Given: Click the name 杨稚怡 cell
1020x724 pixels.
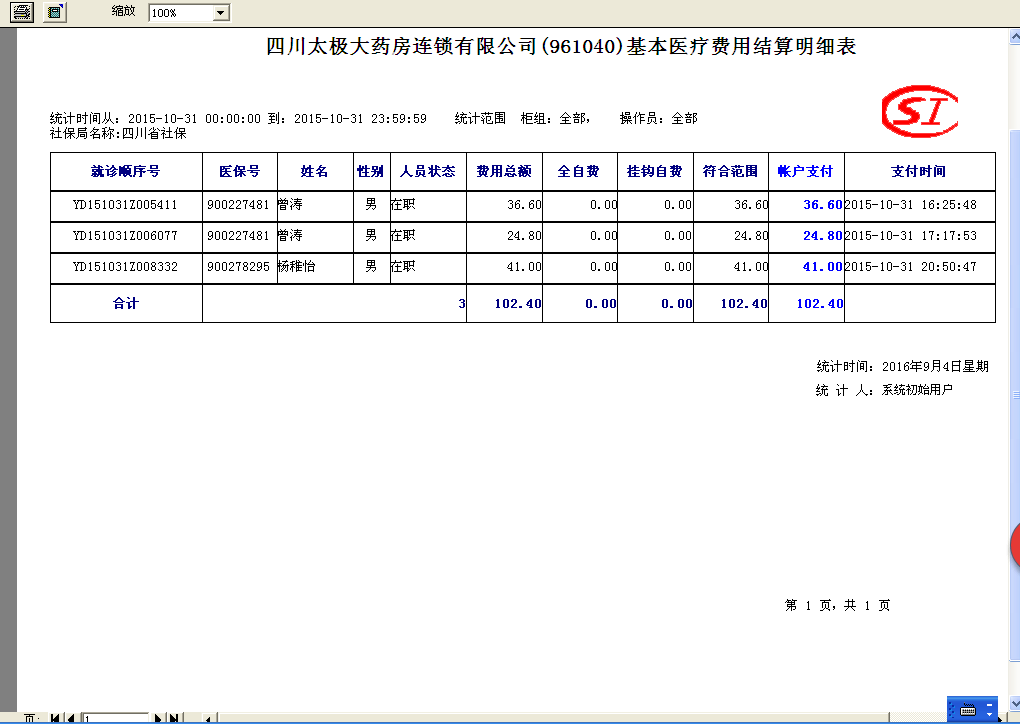Looking at the screenshot, I should click(x=315, y=267).
